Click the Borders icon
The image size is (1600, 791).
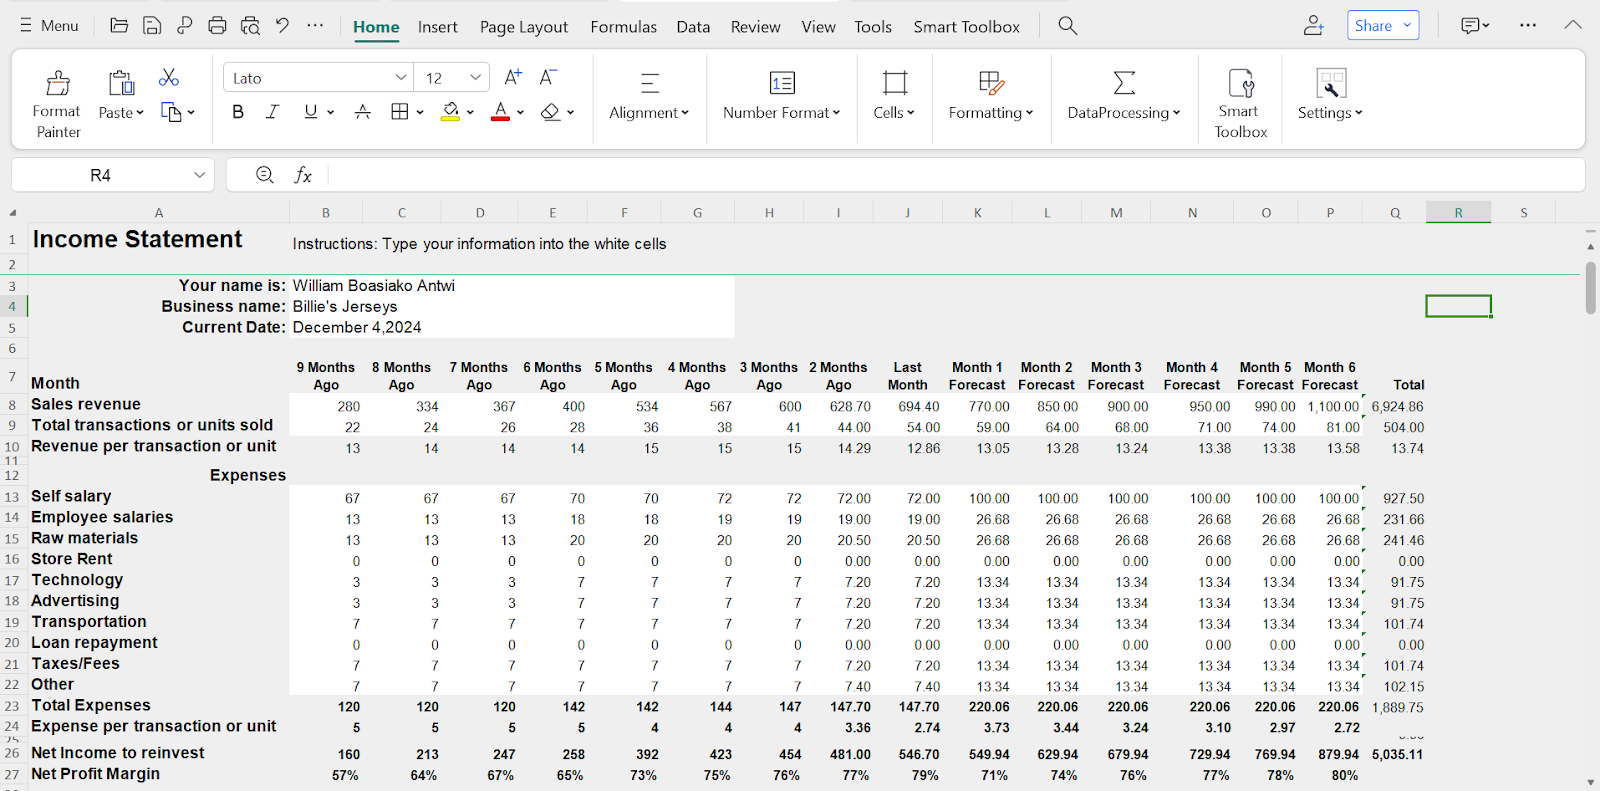pos(400,112)
